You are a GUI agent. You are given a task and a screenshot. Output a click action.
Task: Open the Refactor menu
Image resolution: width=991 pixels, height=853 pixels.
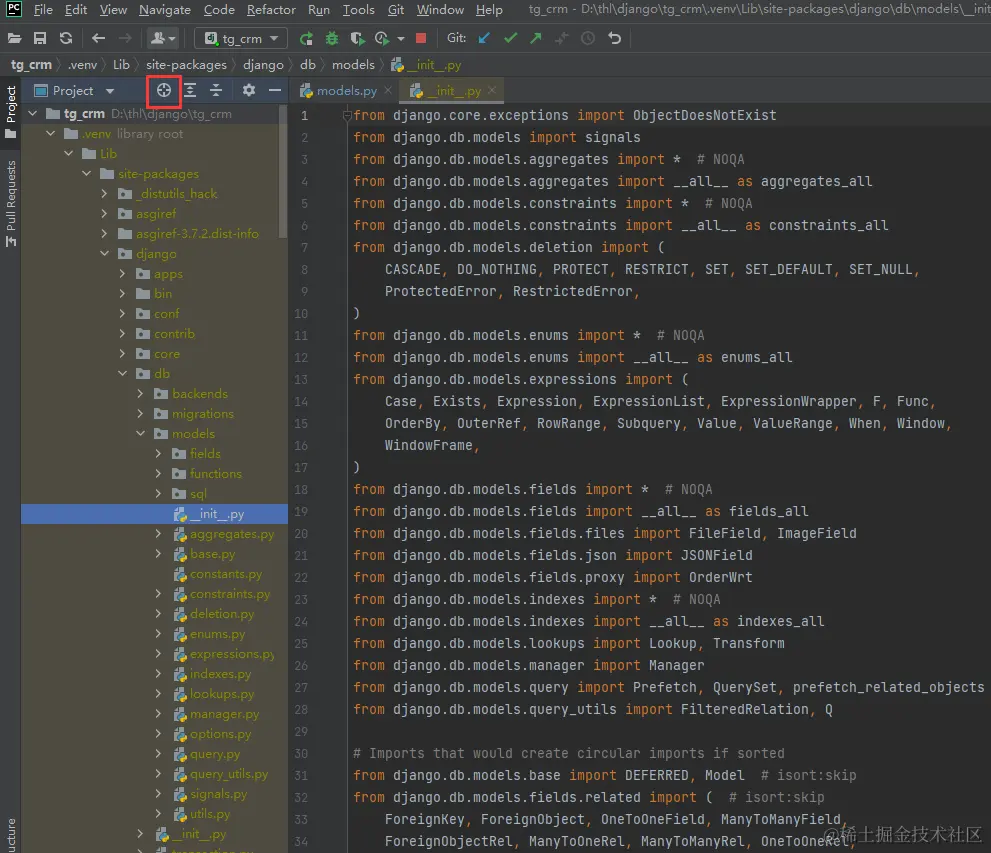(271, 10)
